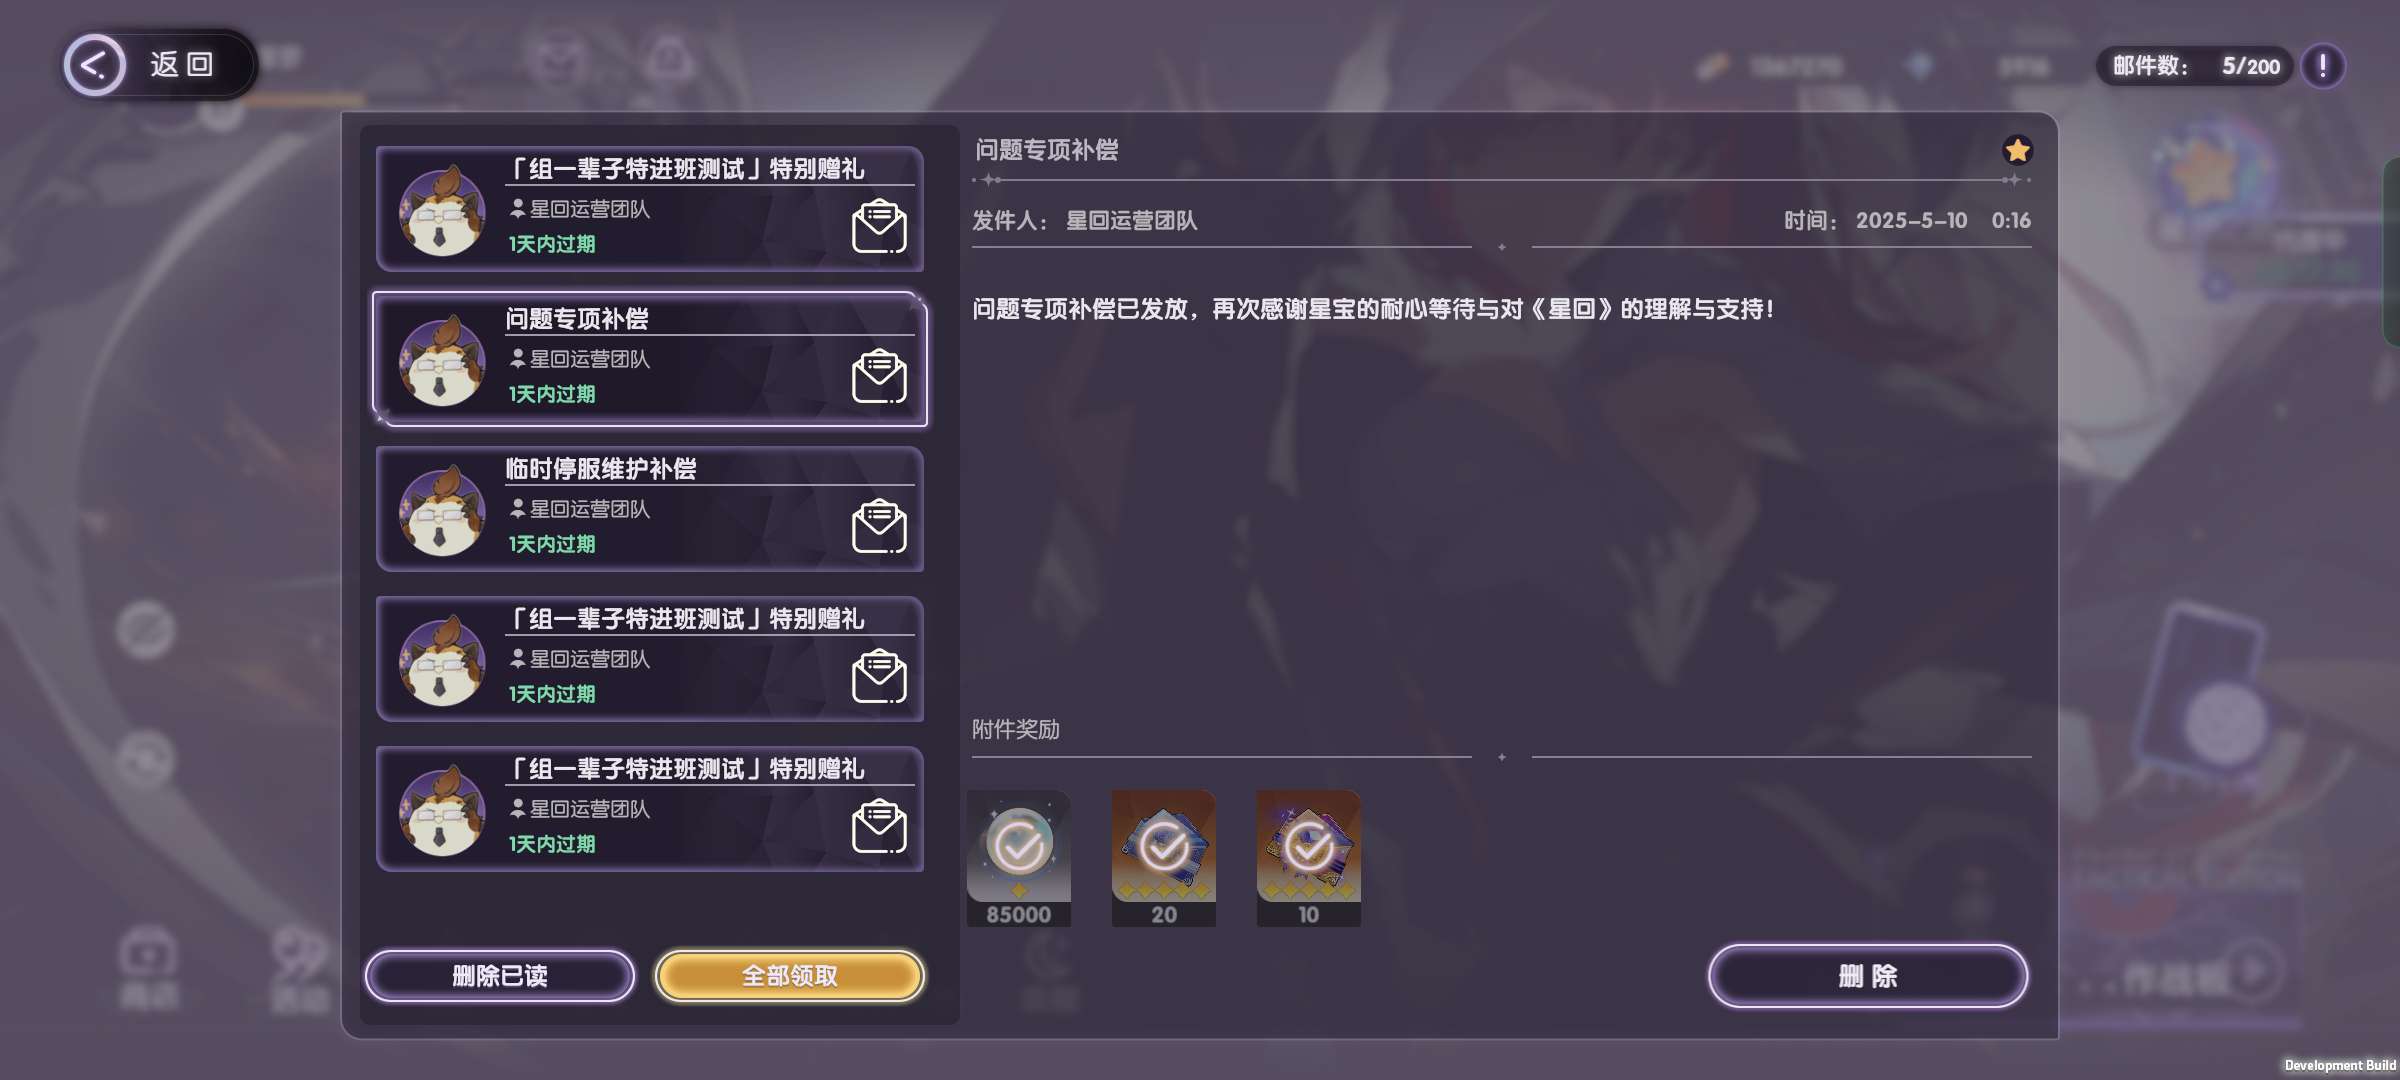Select the reward item with quantity 10
The image size is (2400, 1080).
(1309, 859)
